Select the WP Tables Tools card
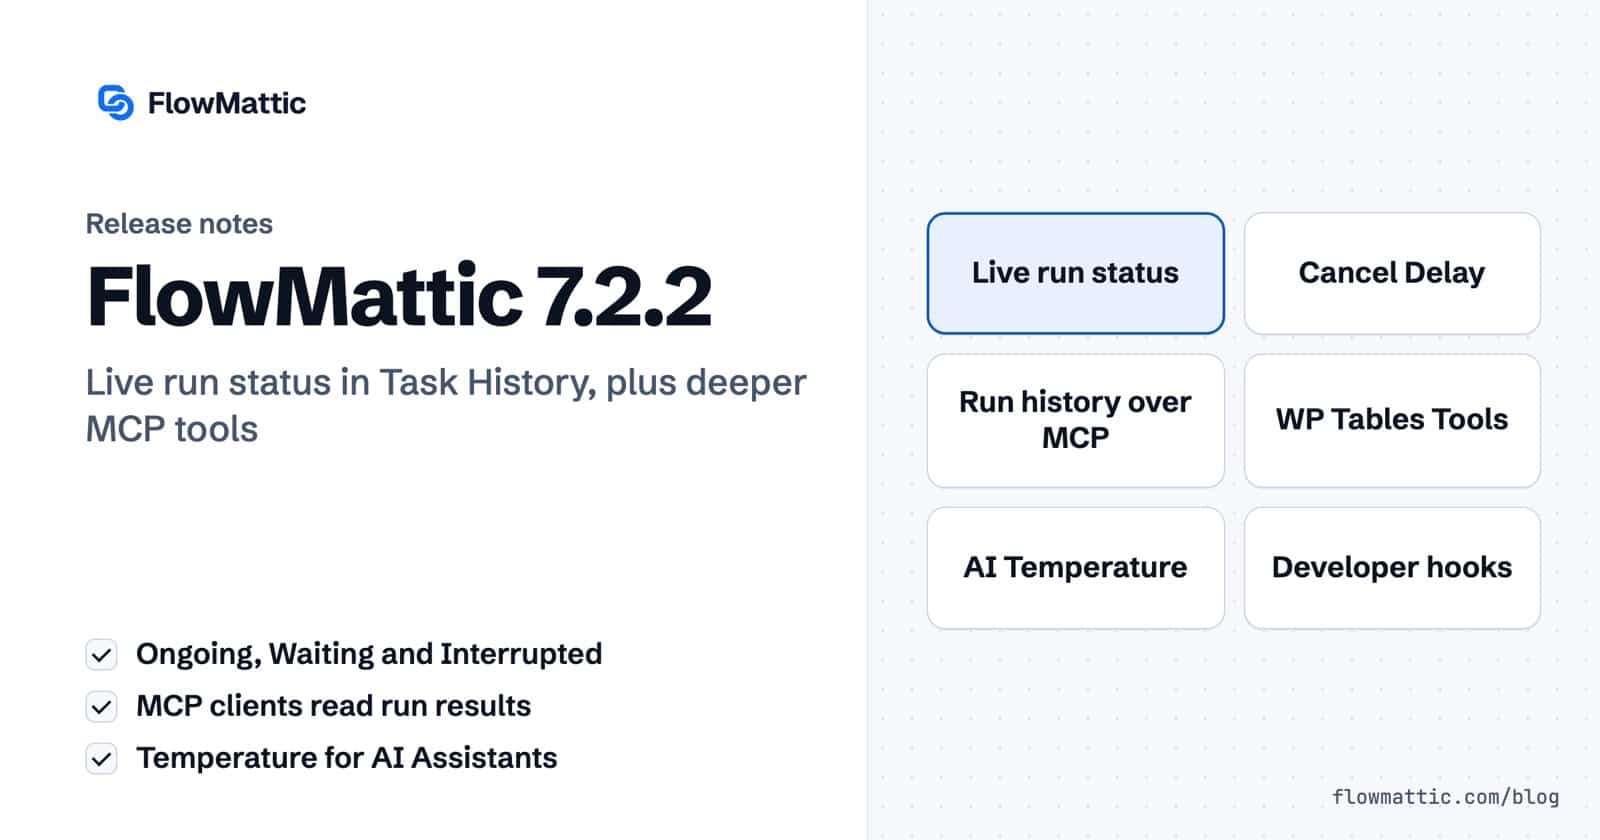The image size is (1600, 840). pyautogui.click(x=1392, y=420)
